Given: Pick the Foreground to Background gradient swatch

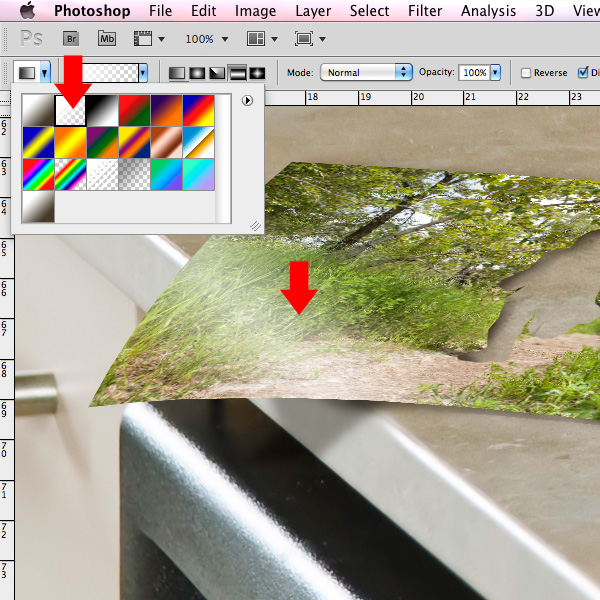Looking at the screenshot, I should [38, 110].
